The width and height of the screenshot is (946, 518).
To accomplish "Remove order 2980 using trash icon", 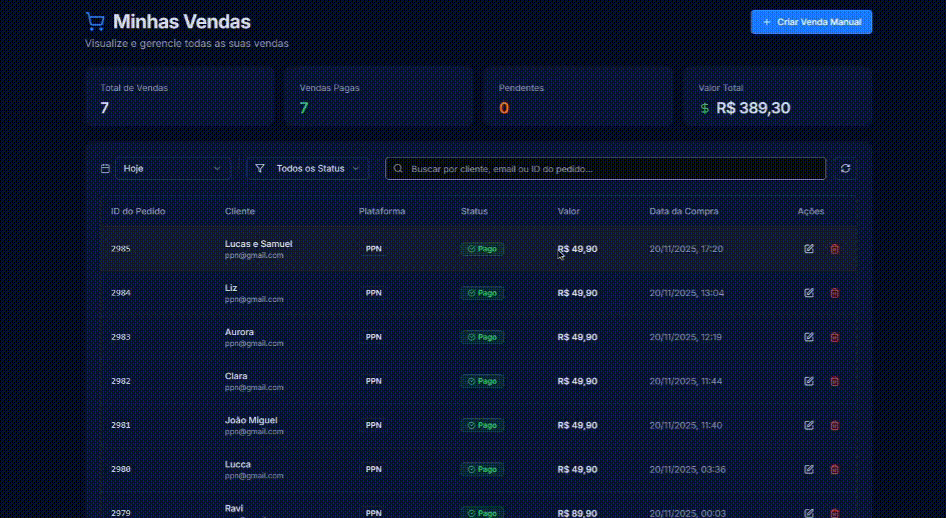I will (835, 469).
